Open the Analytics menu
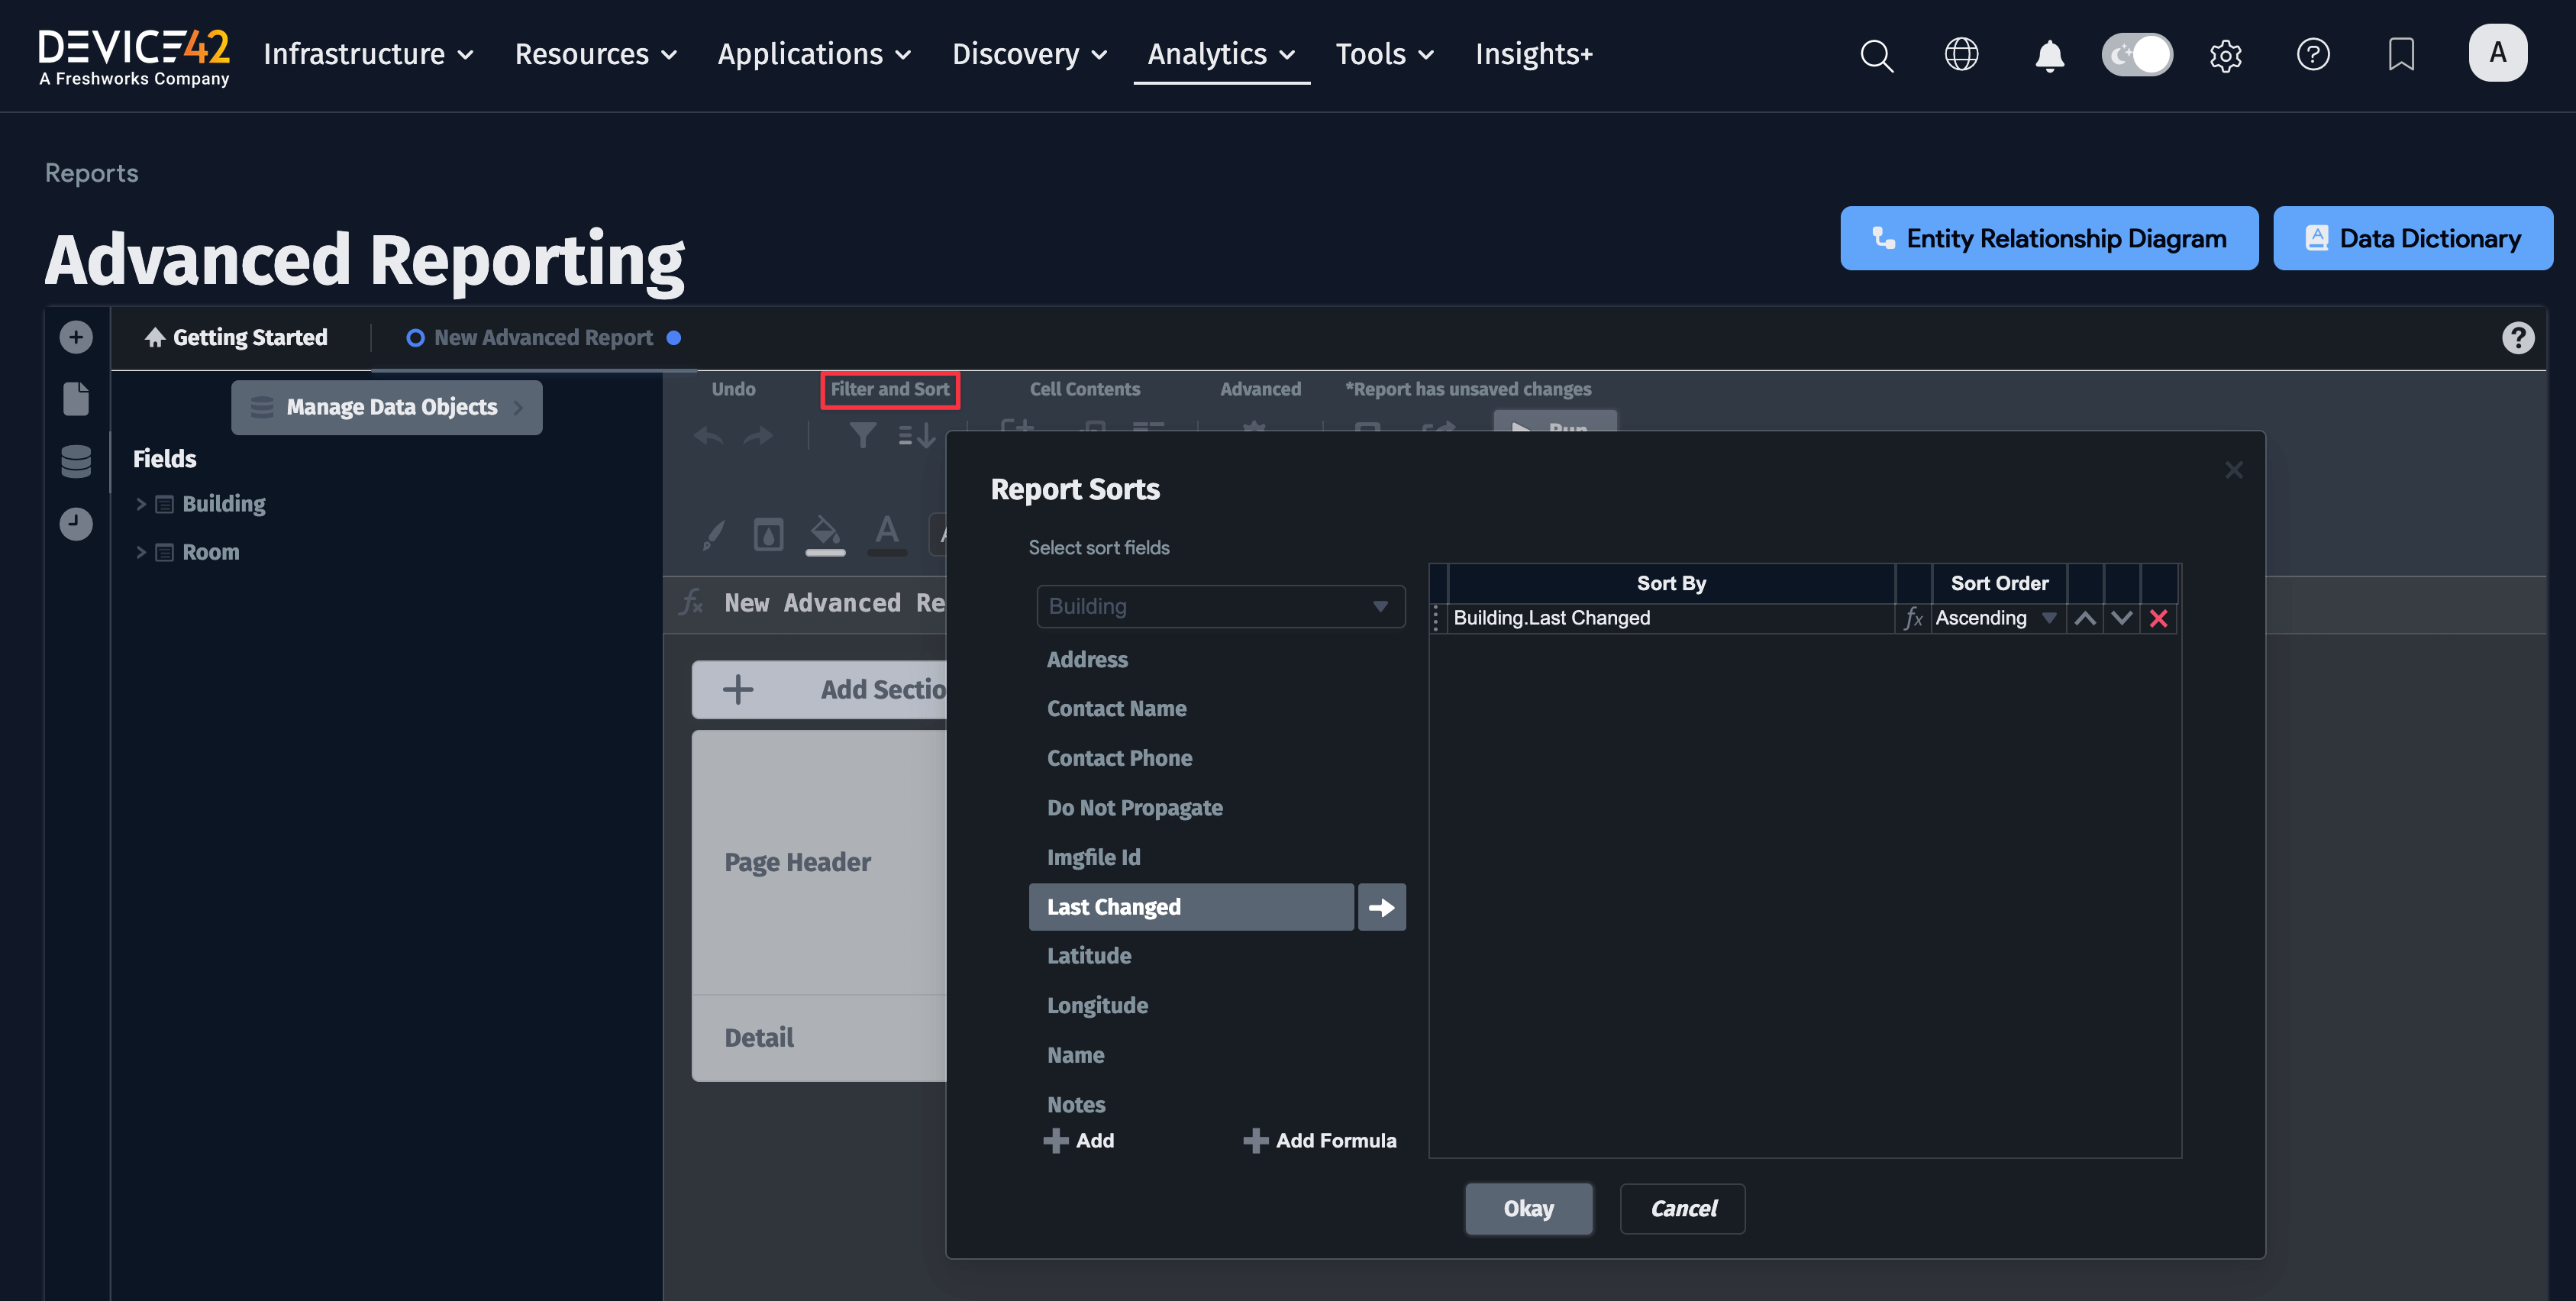 (x=1221, y=54)
